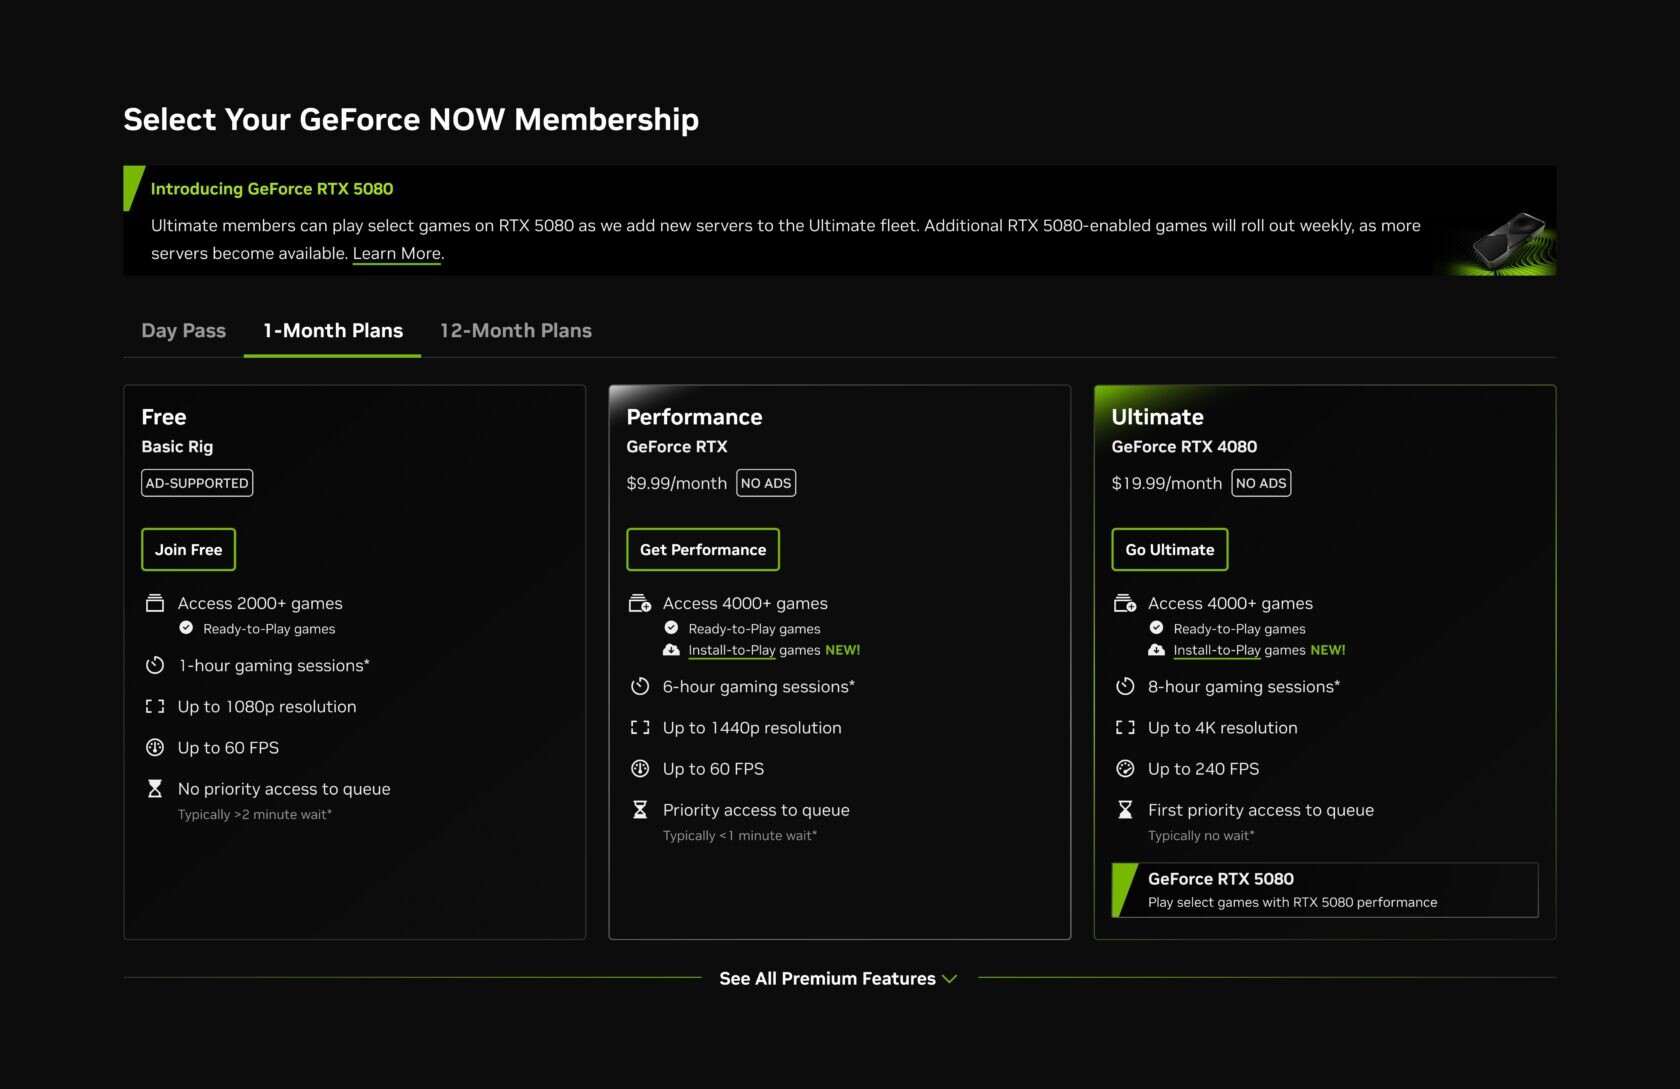Click the Join Free button
1680x1089 pixels.
click(x=188, y=549)
